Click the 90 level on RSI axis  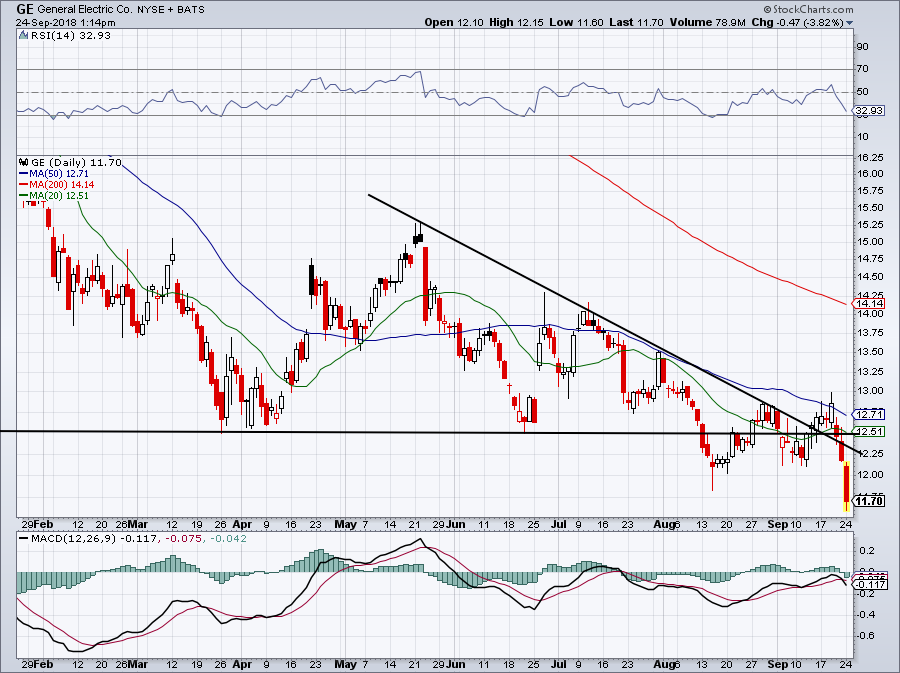tap(862, 46)
